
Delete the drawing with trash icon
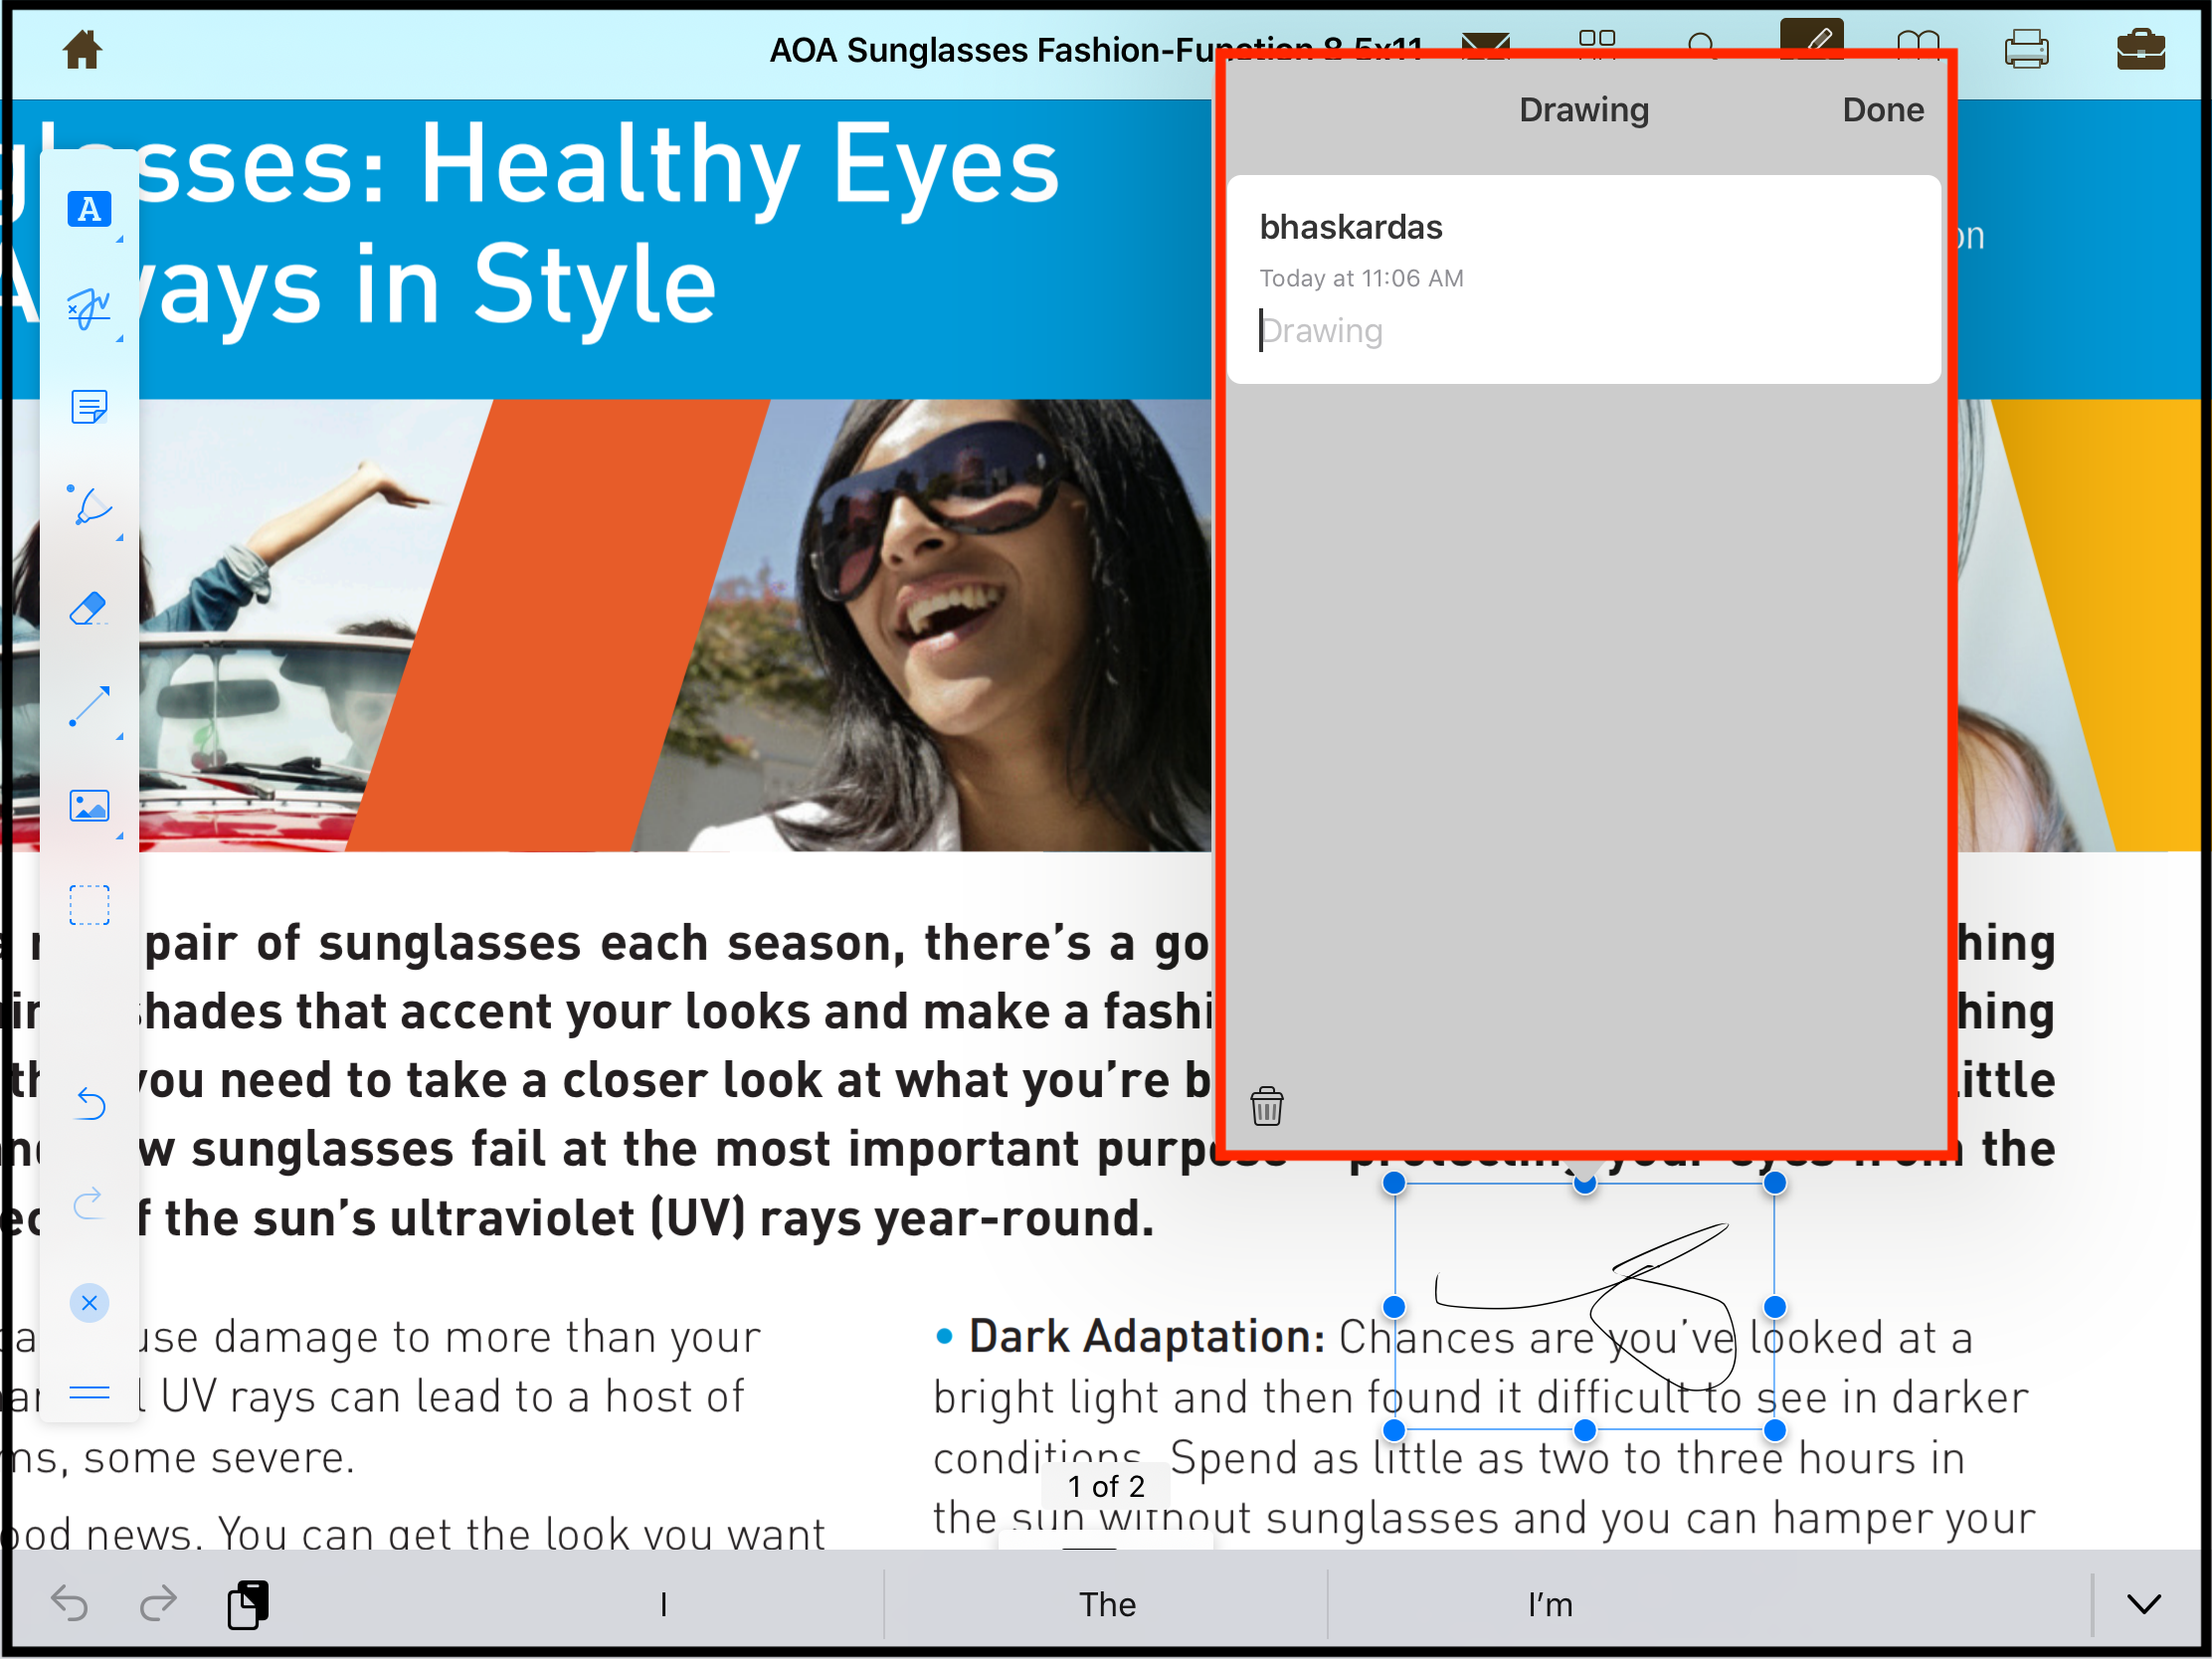tap(1266, 1106)
